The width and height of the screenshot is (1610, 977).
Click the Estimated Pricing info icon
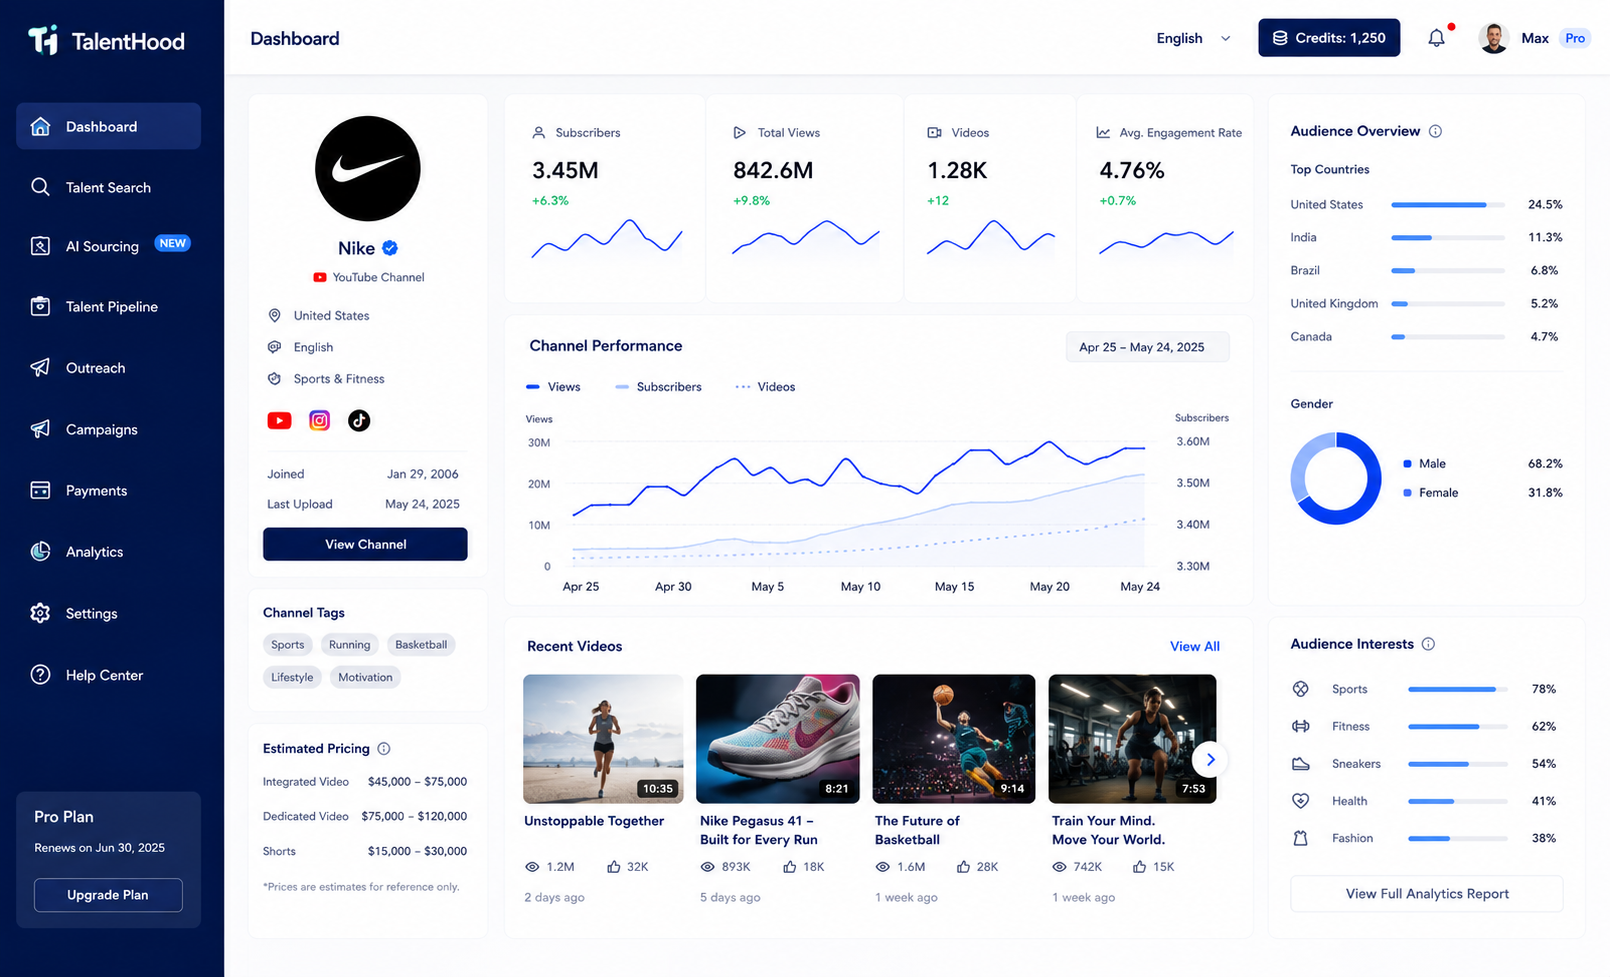[x=383, y=748]
